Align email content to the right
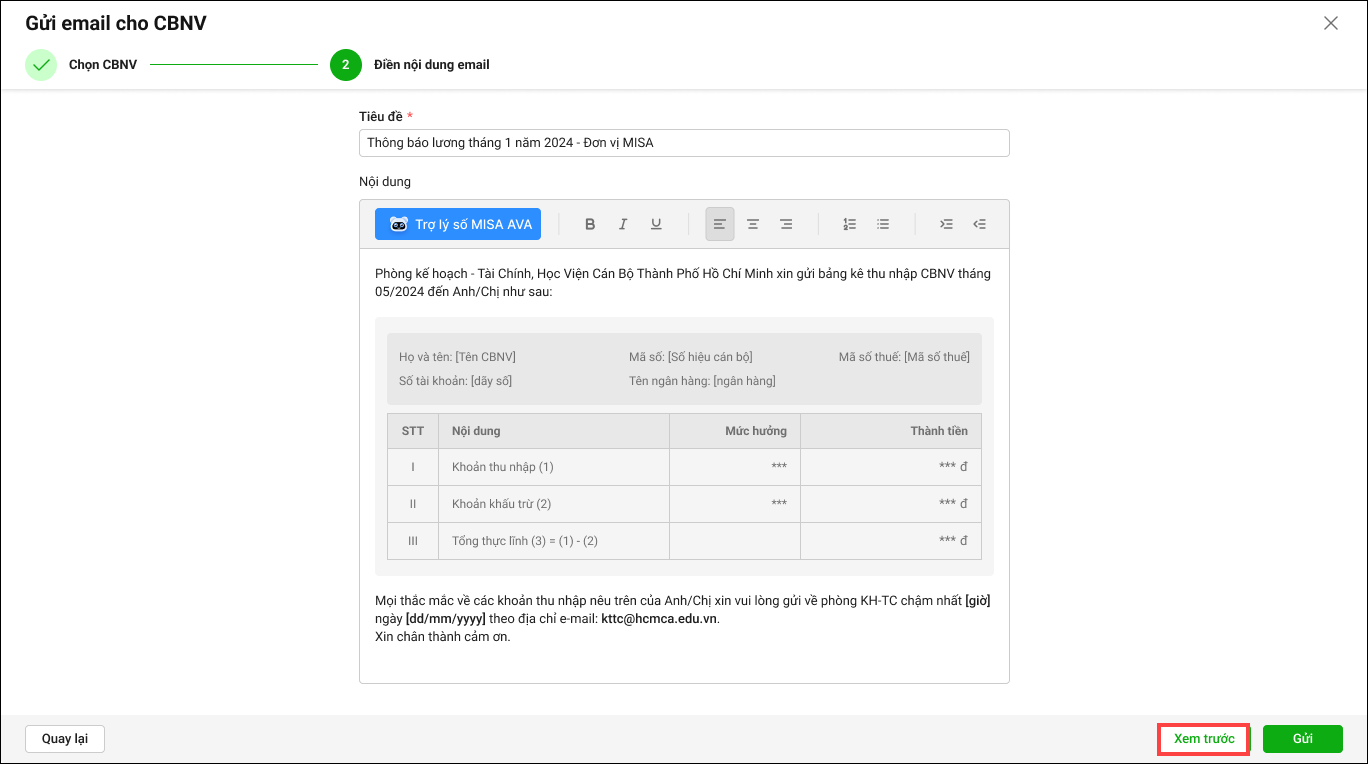1368x764 pixels. [x=786, y=224]
